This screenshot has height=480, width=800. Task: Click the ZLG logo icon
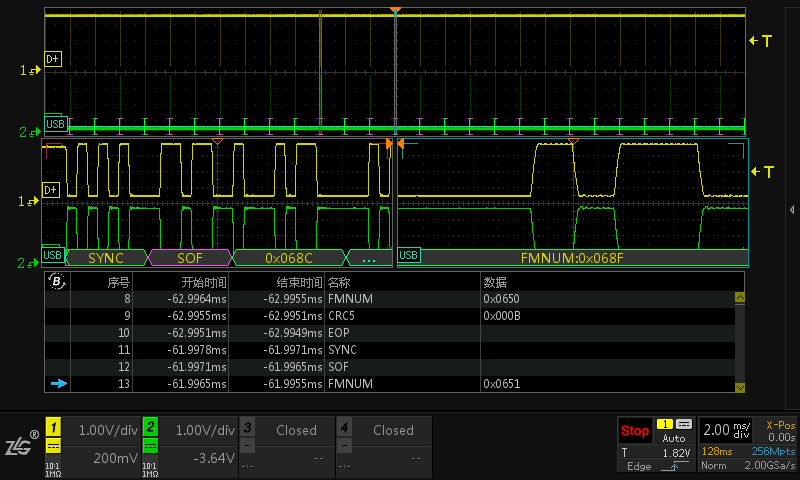tap(20, 445)
